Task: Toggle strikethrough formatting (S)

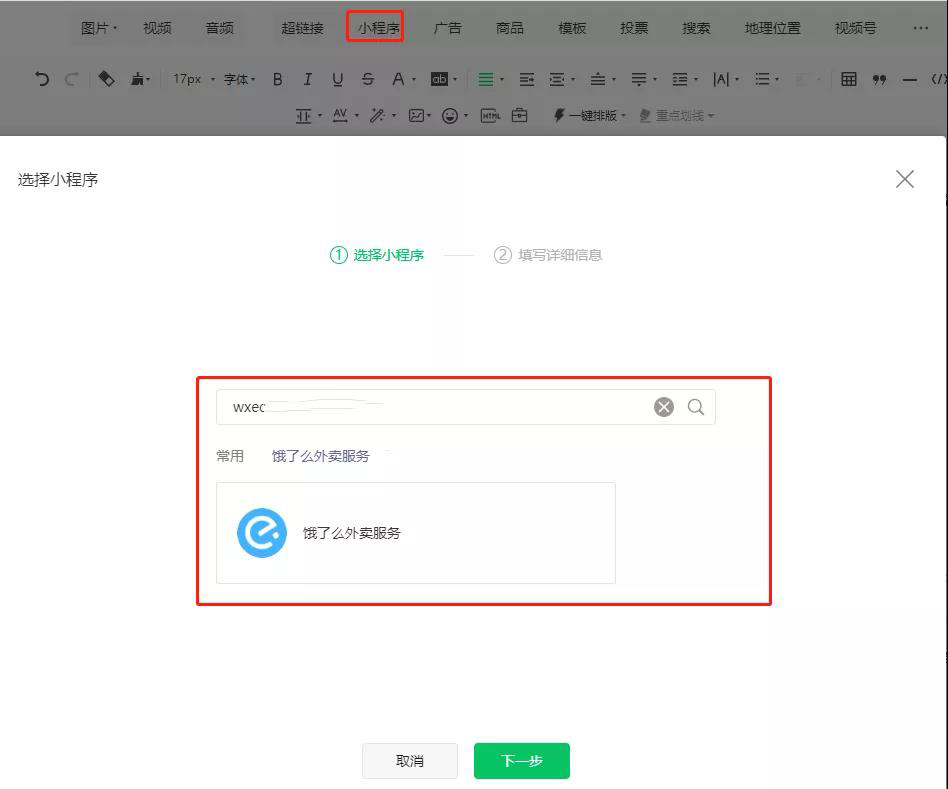Action: coord(368,79)
